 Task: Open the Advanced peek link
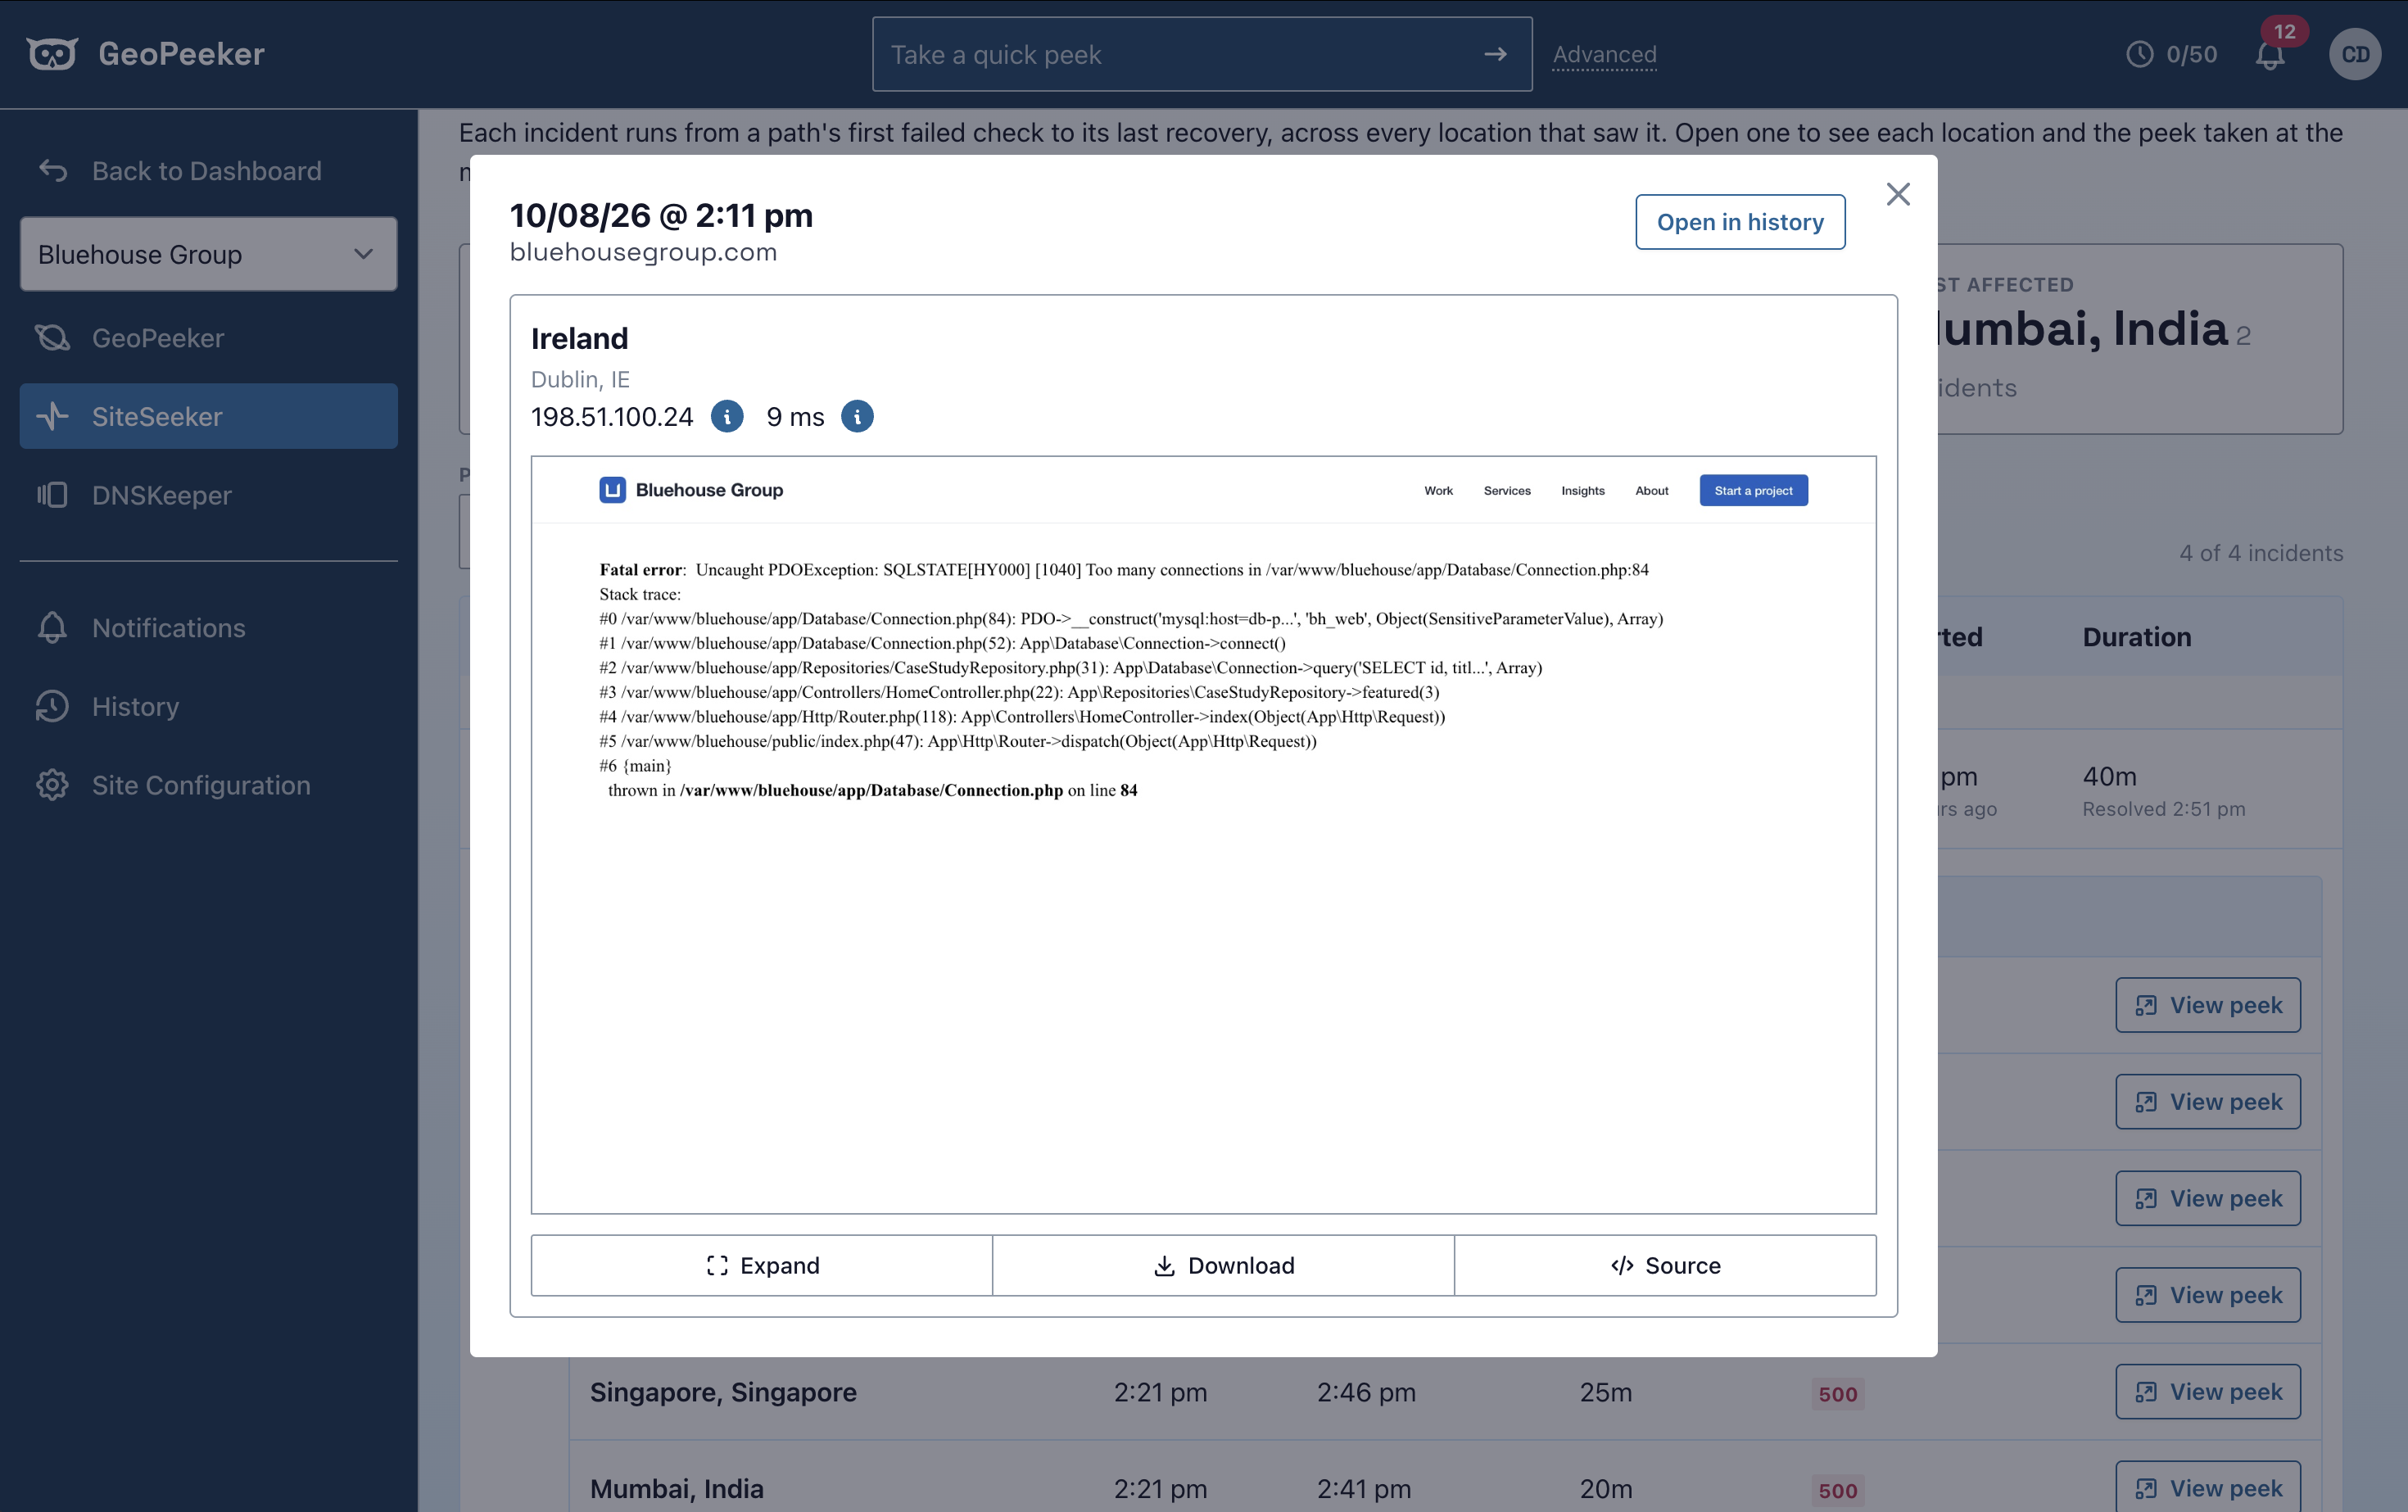click(1605, 54)
